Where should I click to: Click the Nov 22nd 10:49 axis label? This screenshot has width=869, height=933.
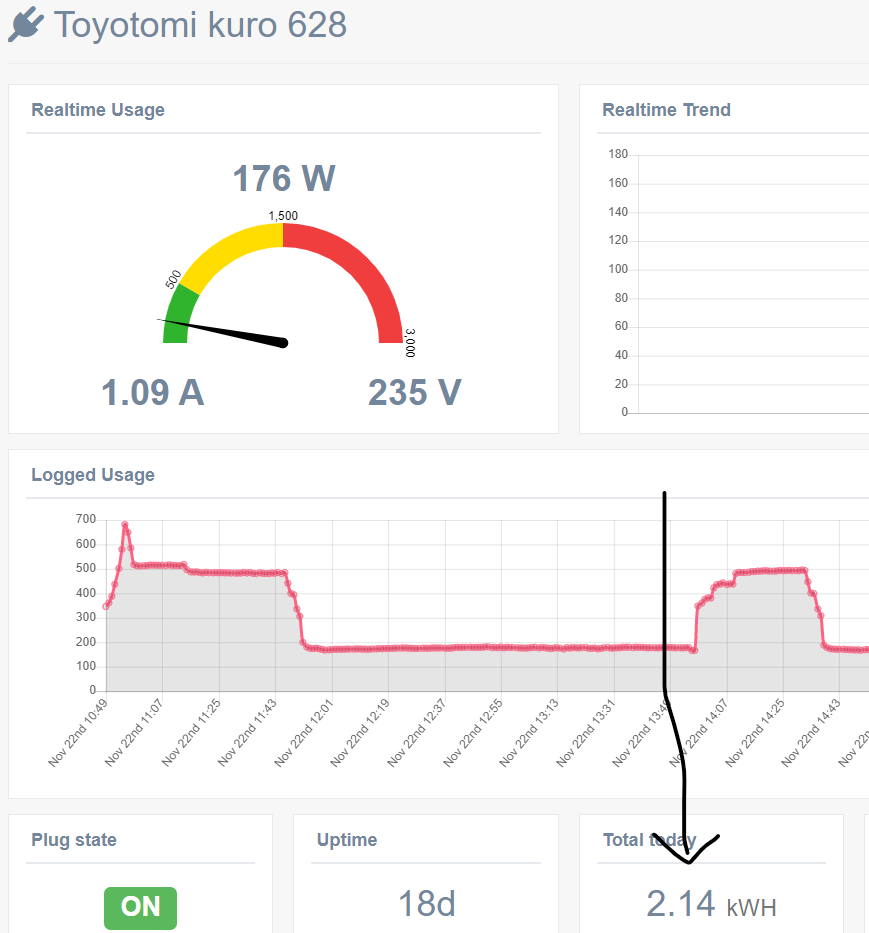78,733
